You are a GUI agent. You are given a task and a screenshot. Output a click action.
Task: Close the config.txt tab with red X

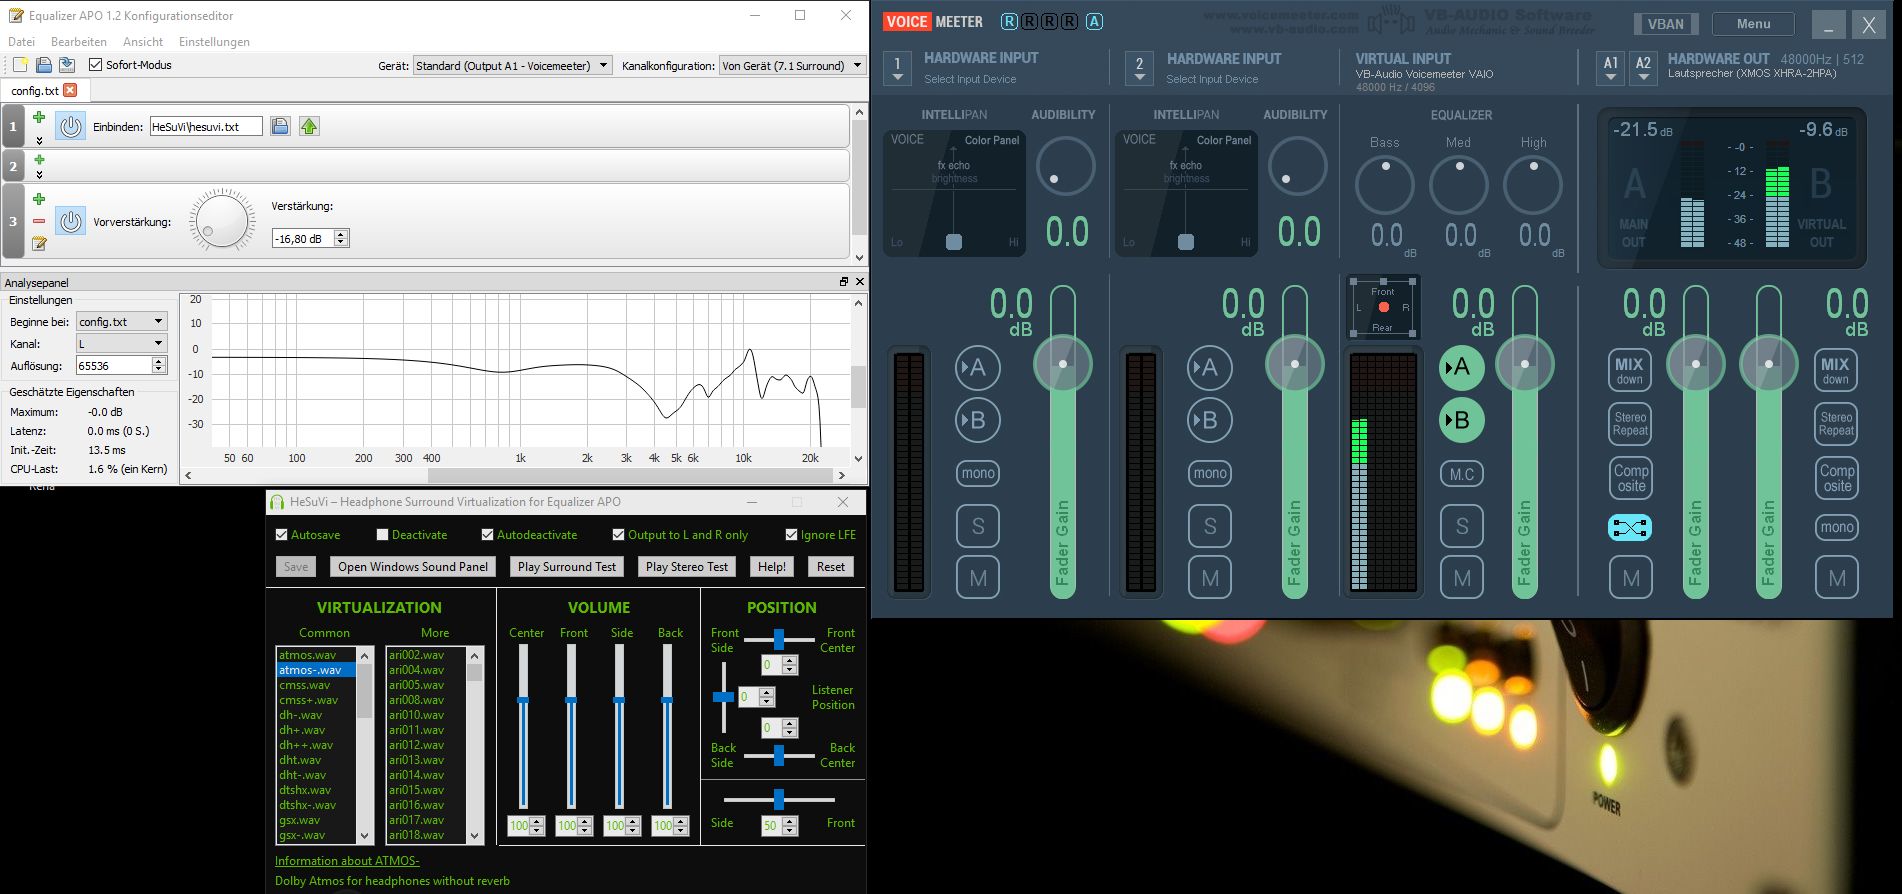tap(70, 90)
